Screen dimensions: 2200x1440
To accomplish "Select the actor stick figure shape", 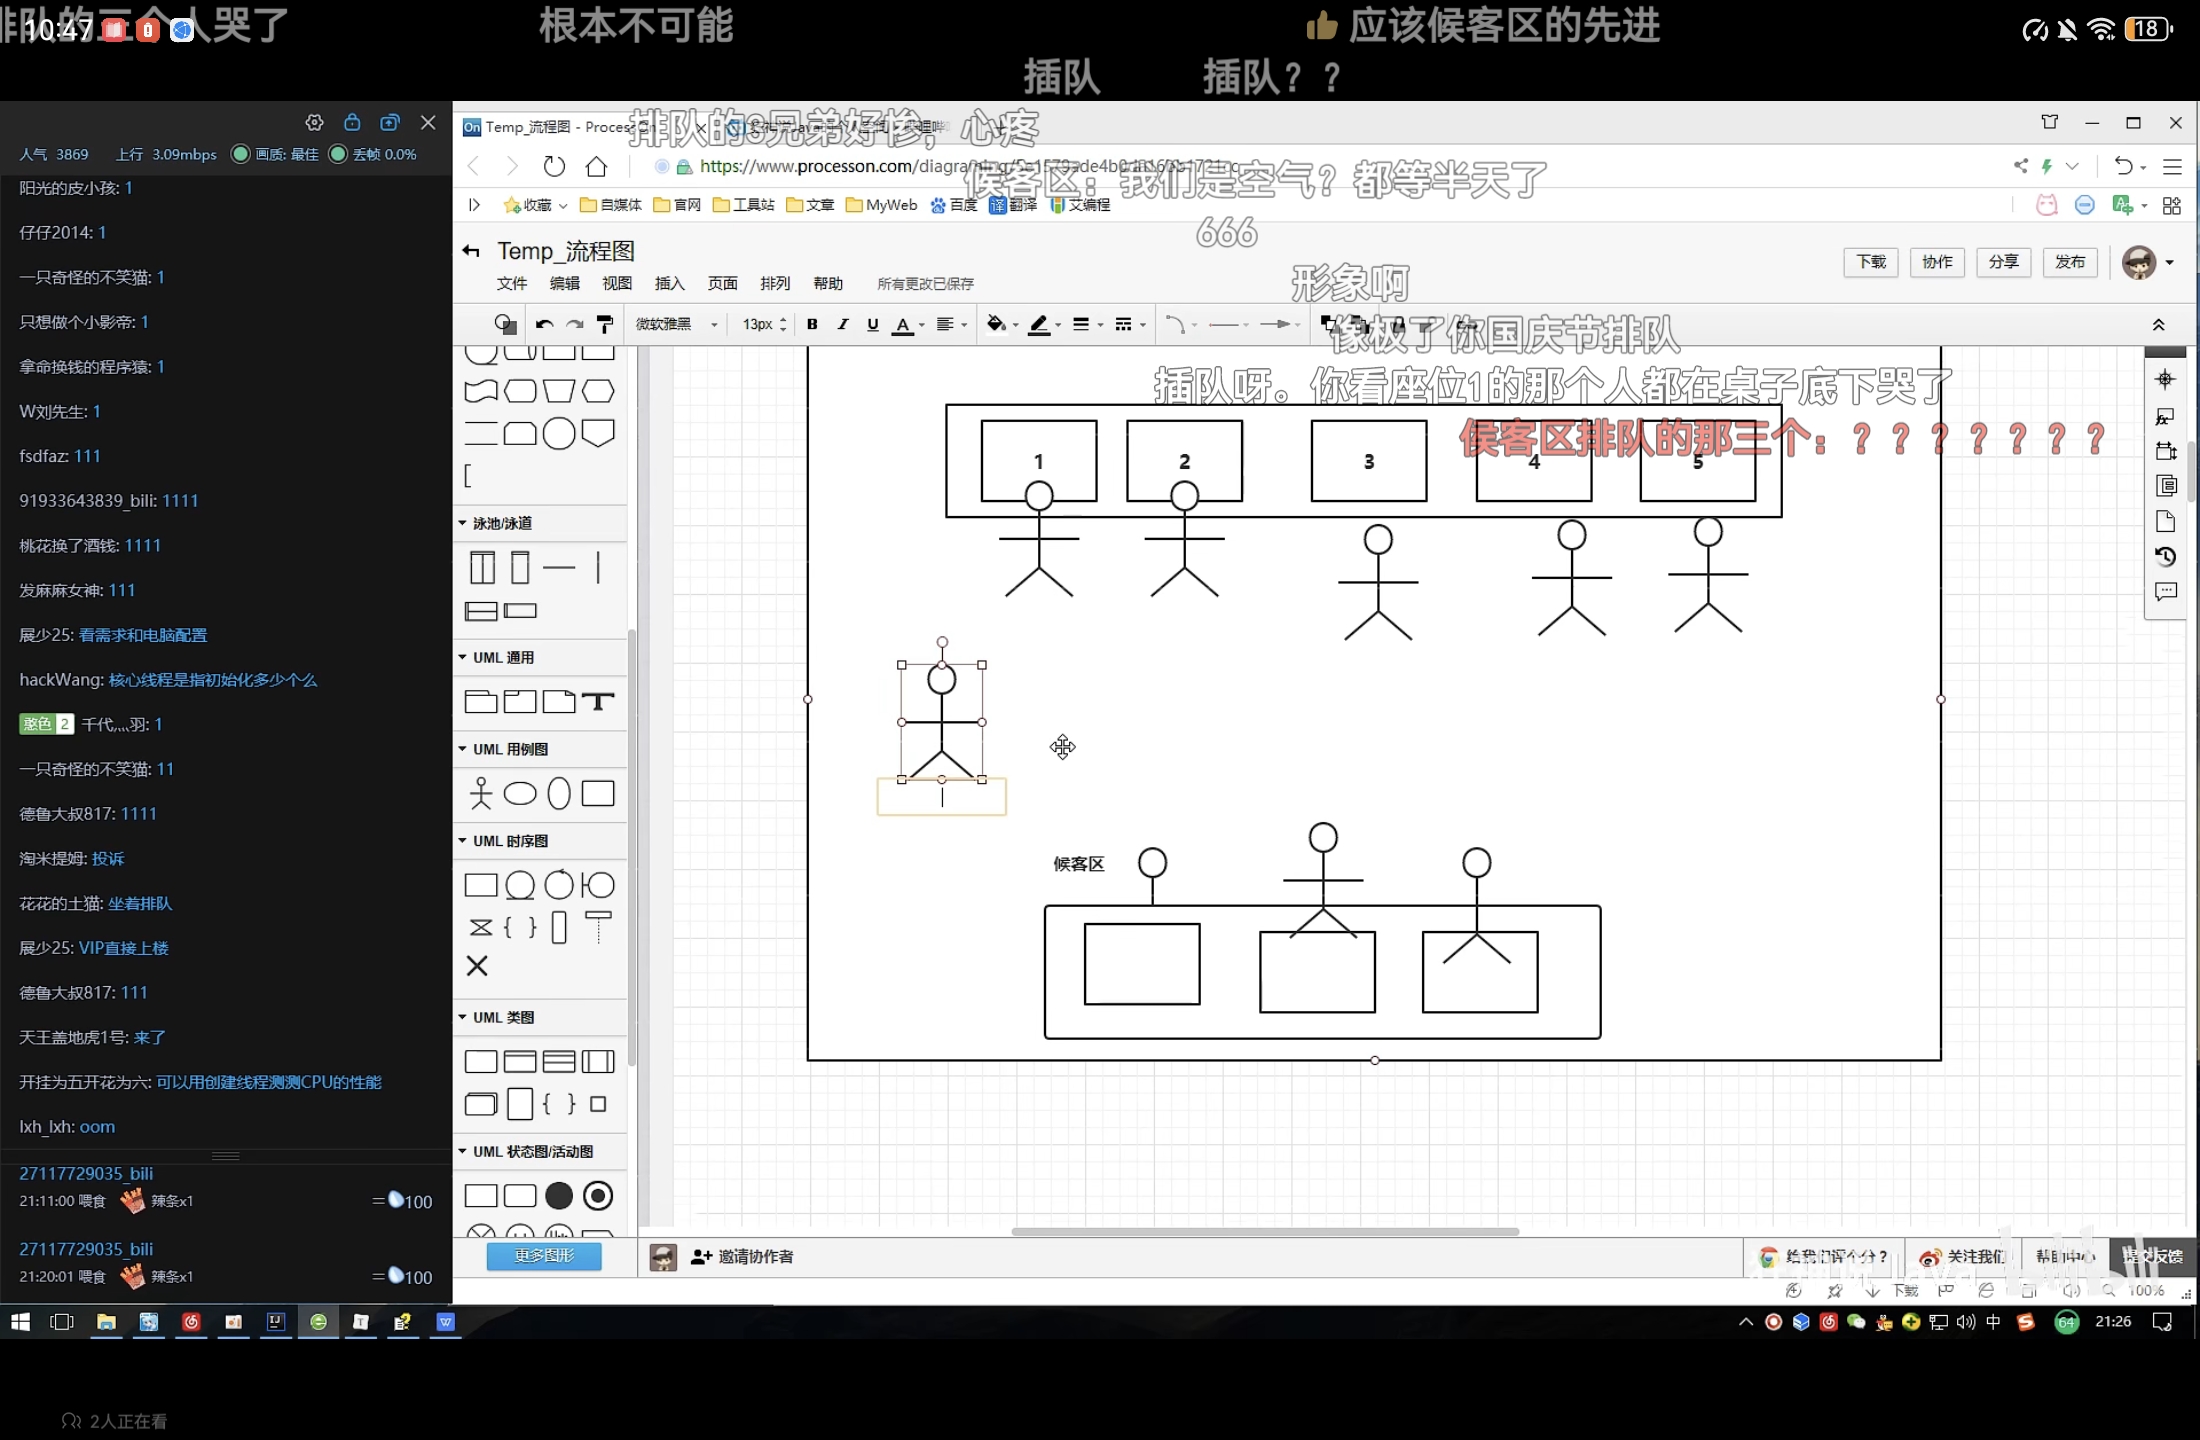I will (481, 793).
